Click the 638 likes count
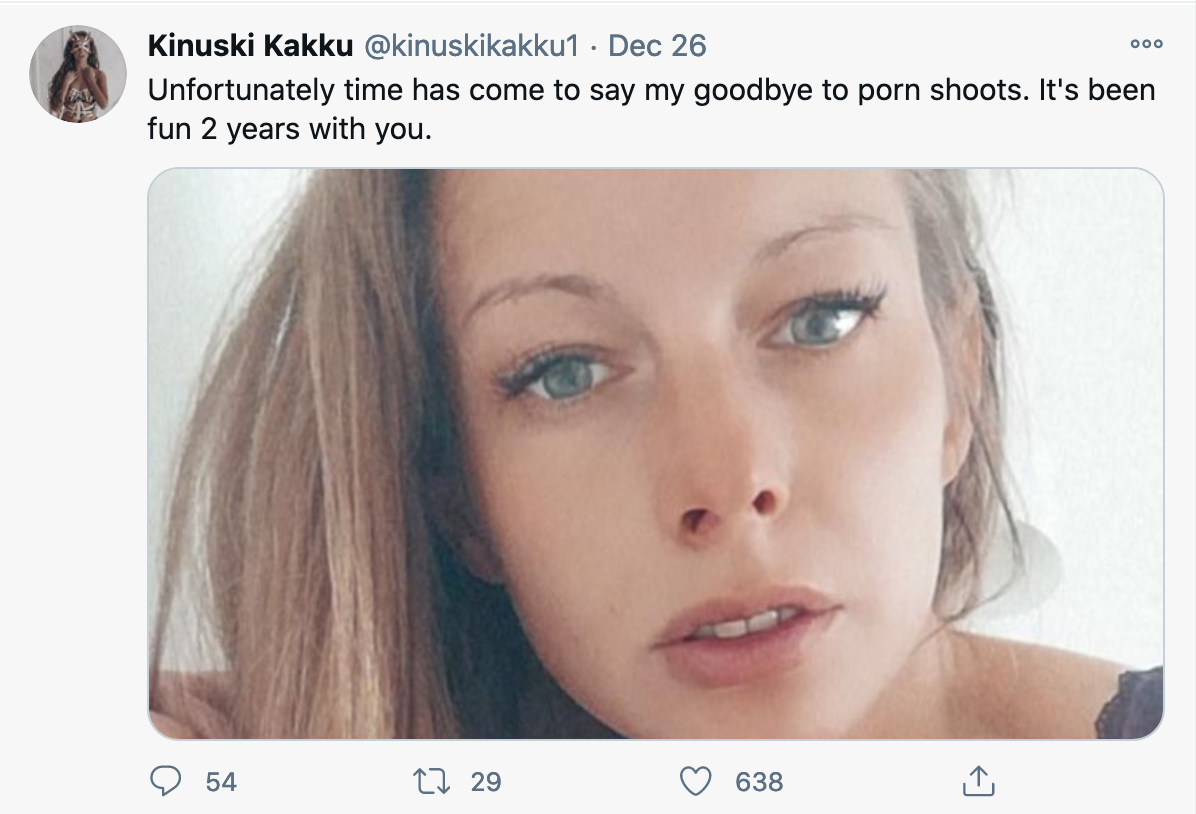This screenshot has width=1196, height=814. [759, 782]
